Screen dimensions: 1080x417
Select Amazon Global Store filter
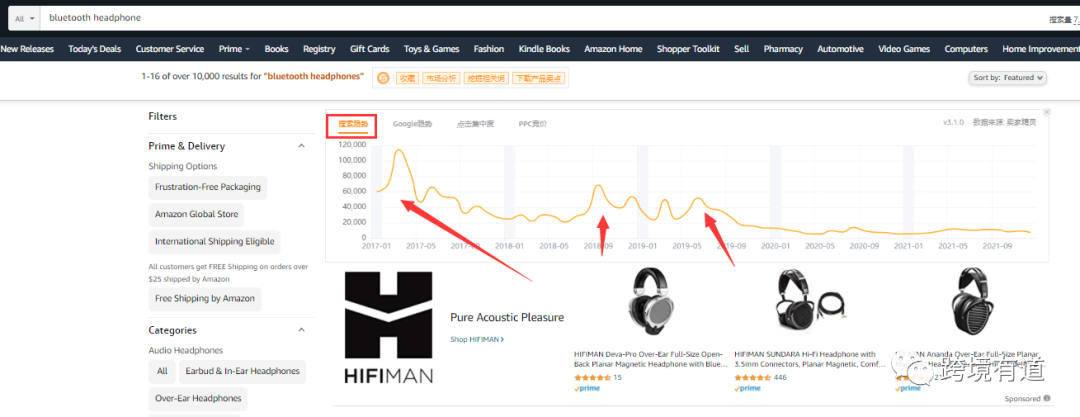pos(196,214)
